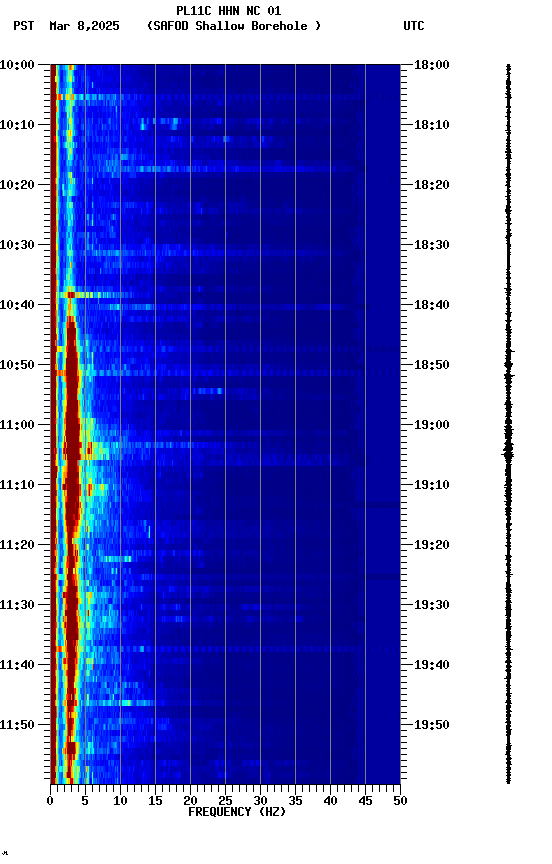Screen dimensions: 552x864
Task: Click the 11:20 PST time label
Action: [17, 545]
